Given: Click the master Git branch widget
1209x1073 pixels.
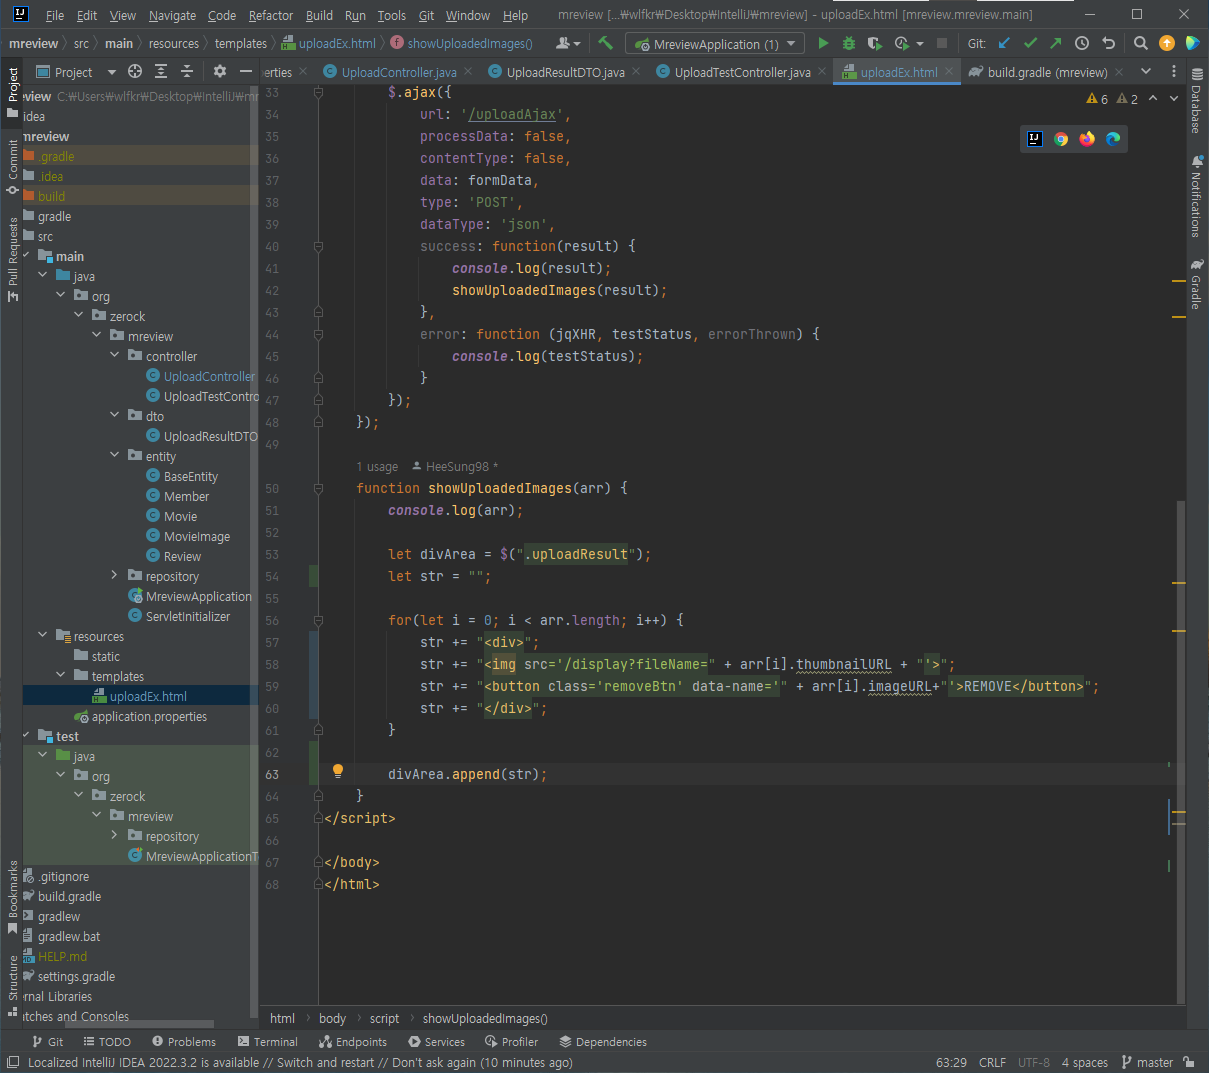Looking at the screenshot, I should pyautogui.click(x=1147, y=1062).
